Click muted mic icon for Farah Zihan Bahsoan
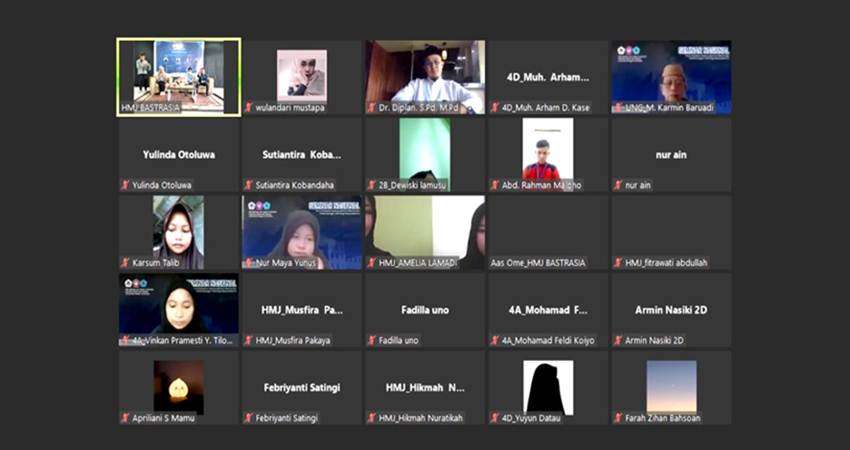Viewport: 850px width, 450px height. tap(618, 418)
